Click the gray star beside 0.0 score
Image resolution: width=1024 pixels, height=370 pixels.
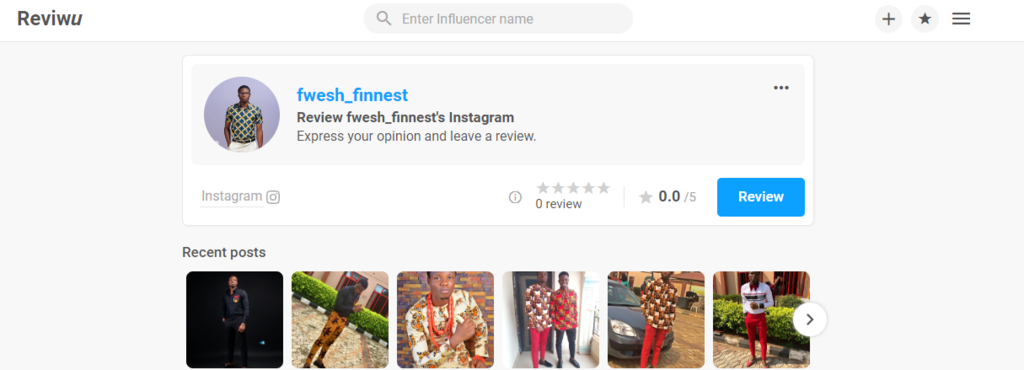646,197
